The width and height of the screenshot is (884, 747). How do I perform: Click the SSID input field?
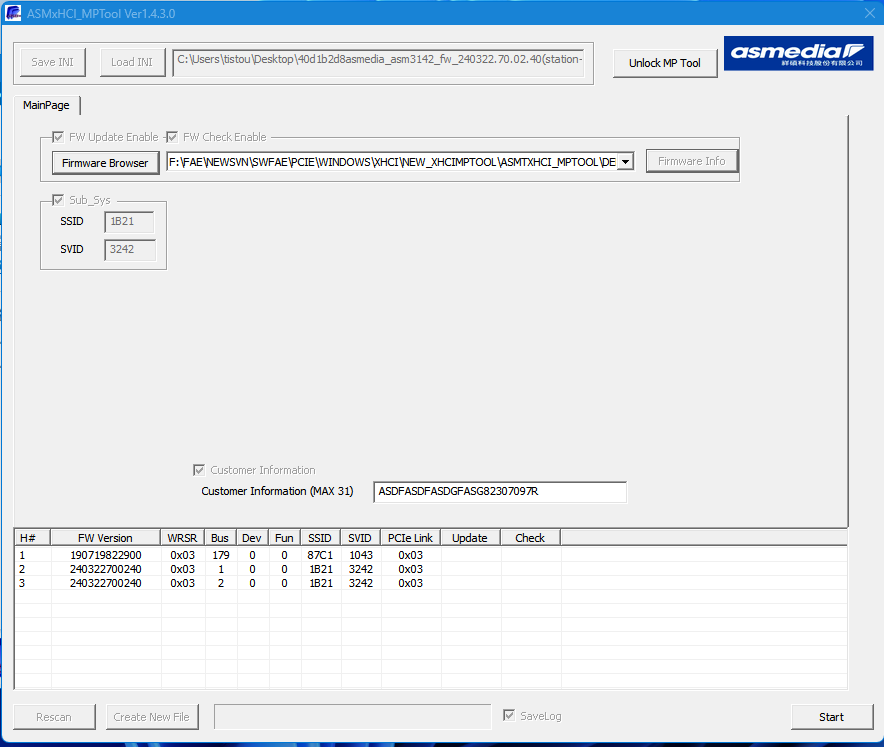pyautogui.click(x=129, y=221)
